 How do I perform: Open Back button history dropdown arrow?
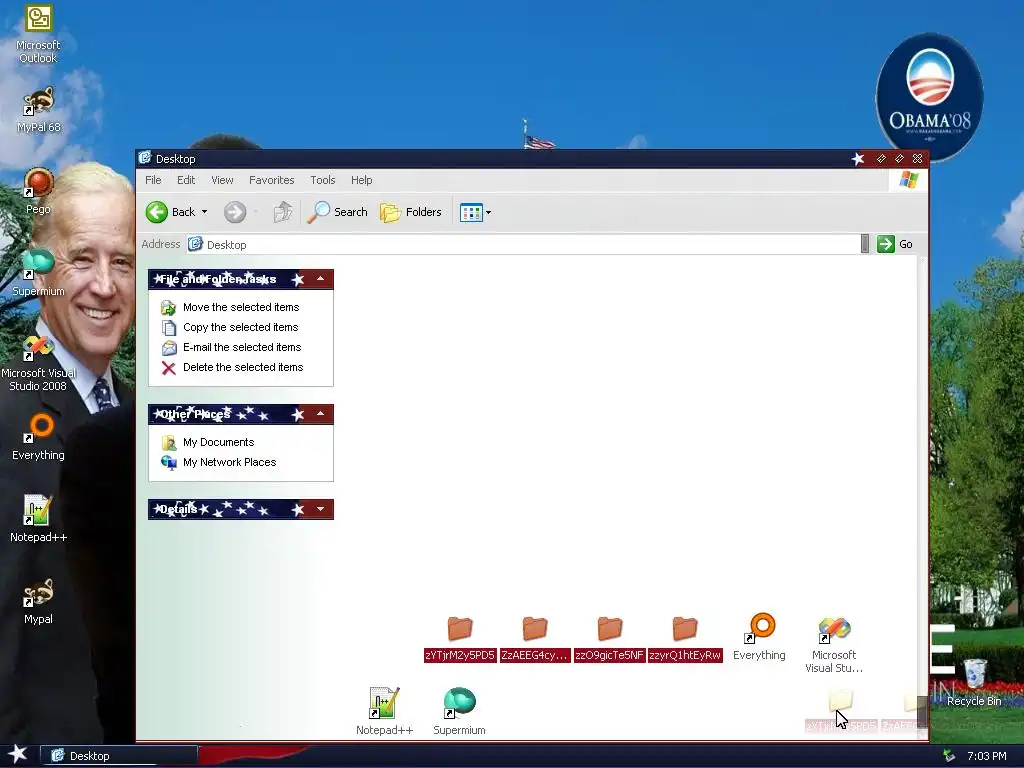pyautogui.click(x=204, y=212)
